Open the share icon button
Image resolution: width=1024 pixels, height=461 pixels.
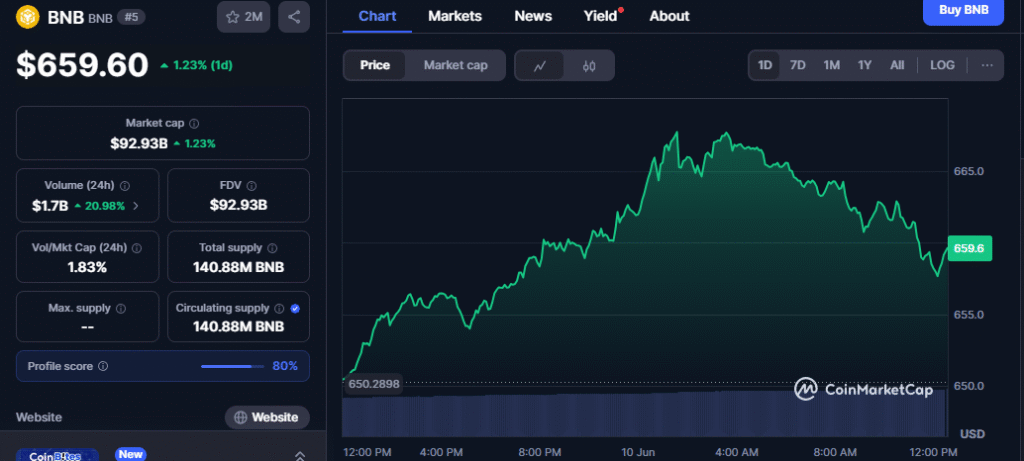tap(294, 17)
